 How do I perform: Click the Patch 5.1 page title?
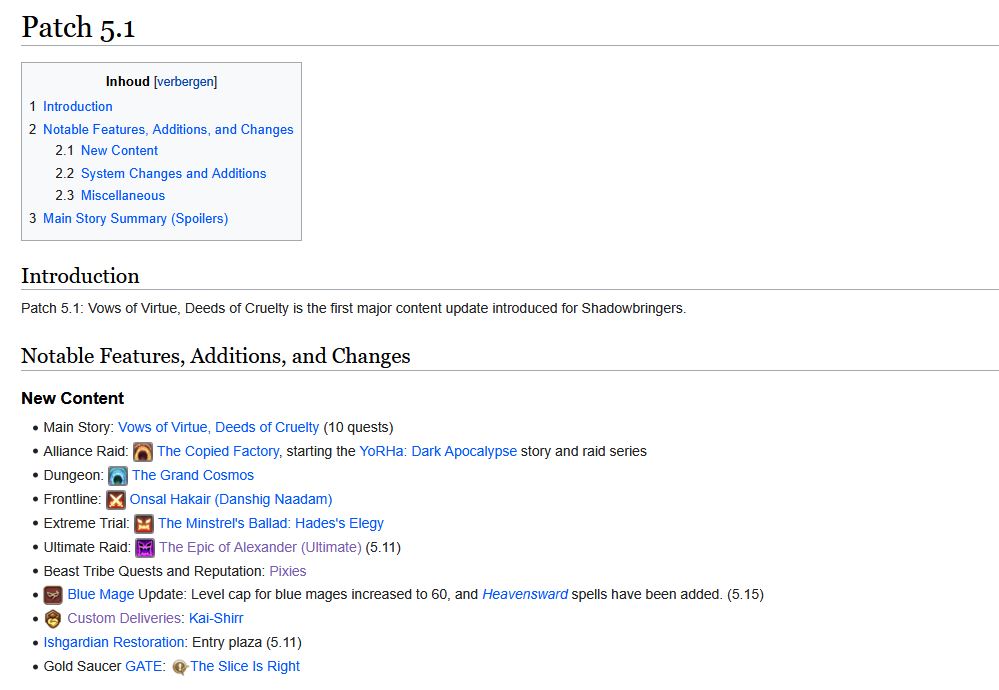coord(78,27)
